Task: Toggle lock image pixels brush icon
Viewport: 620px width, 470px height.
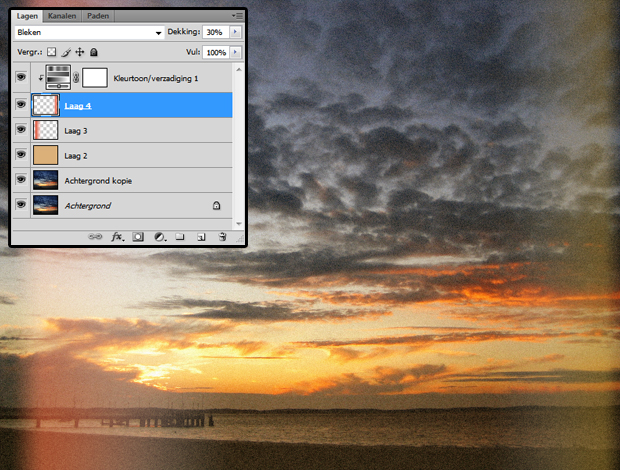Action: tap(66, 52)
